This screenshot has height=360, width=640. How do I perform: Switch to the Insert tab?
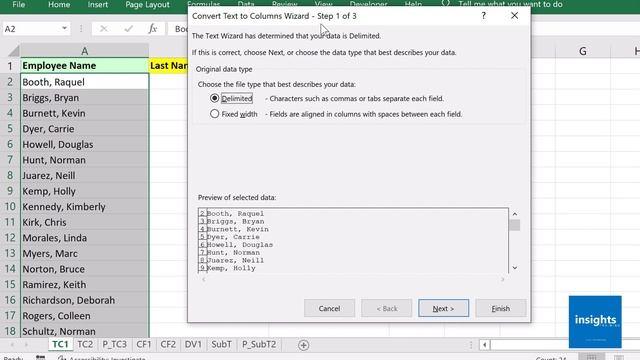pyautogui.click(x=98, y=4)
